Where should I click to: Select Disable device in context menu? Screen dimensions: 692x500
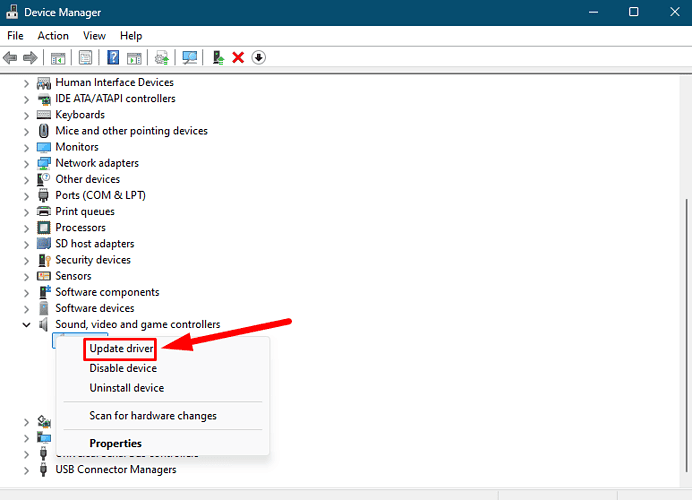tap(123, 368)
